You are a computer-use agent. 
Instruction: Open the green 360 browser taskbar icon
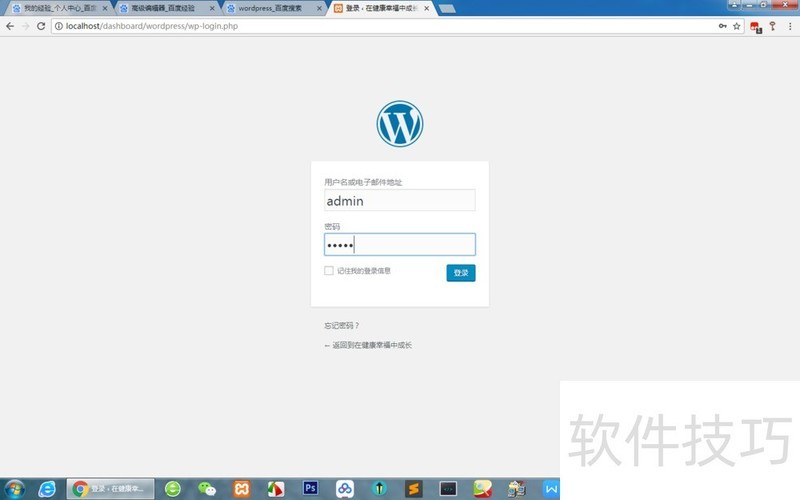click(172, 489)
